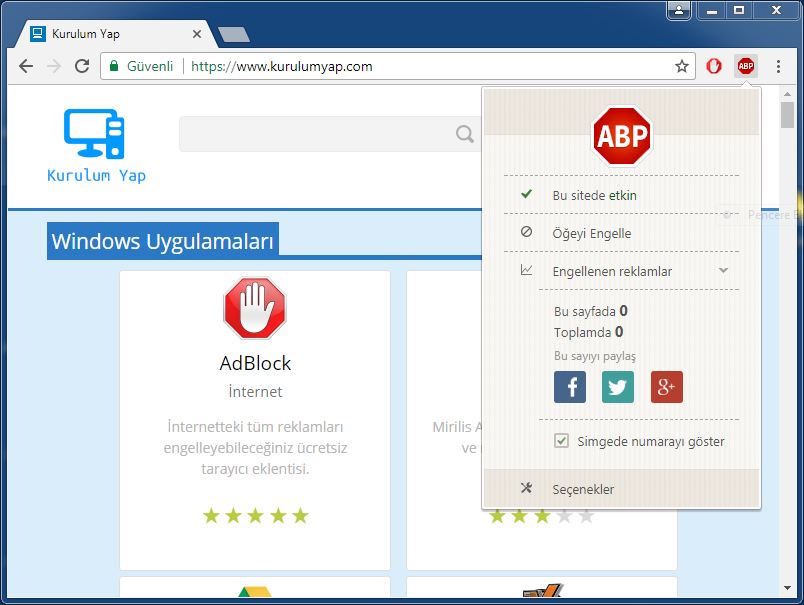The height and width of the screenshot is (605, 804).
Task: Uncheck Simgede numarayı göster checkbox
Action: point(561,441)
